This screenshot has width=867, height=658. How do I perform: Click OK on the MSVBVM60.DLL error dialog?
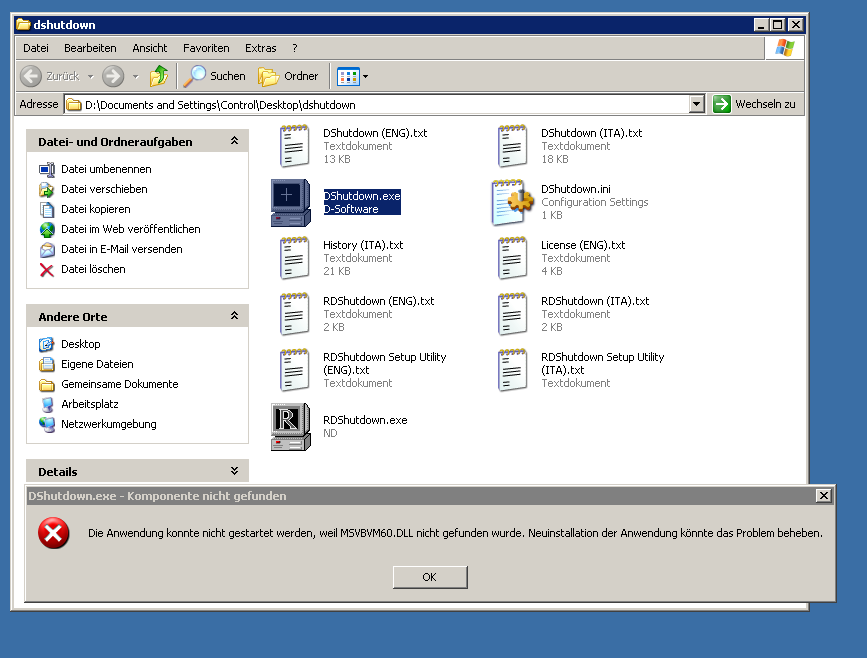pyautogui.click(x=429, y=577)
